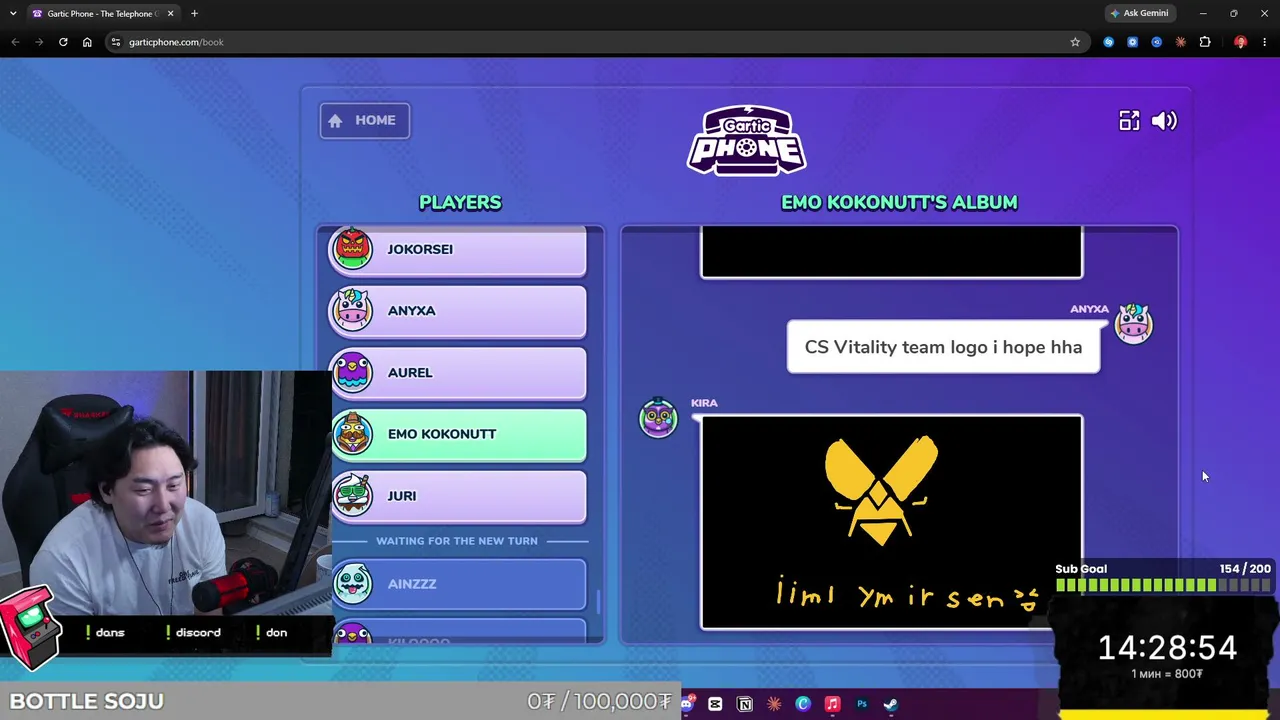Click the Ask Gemini button
This screenshot has height=720, width=1280.
pos(1139,14)
